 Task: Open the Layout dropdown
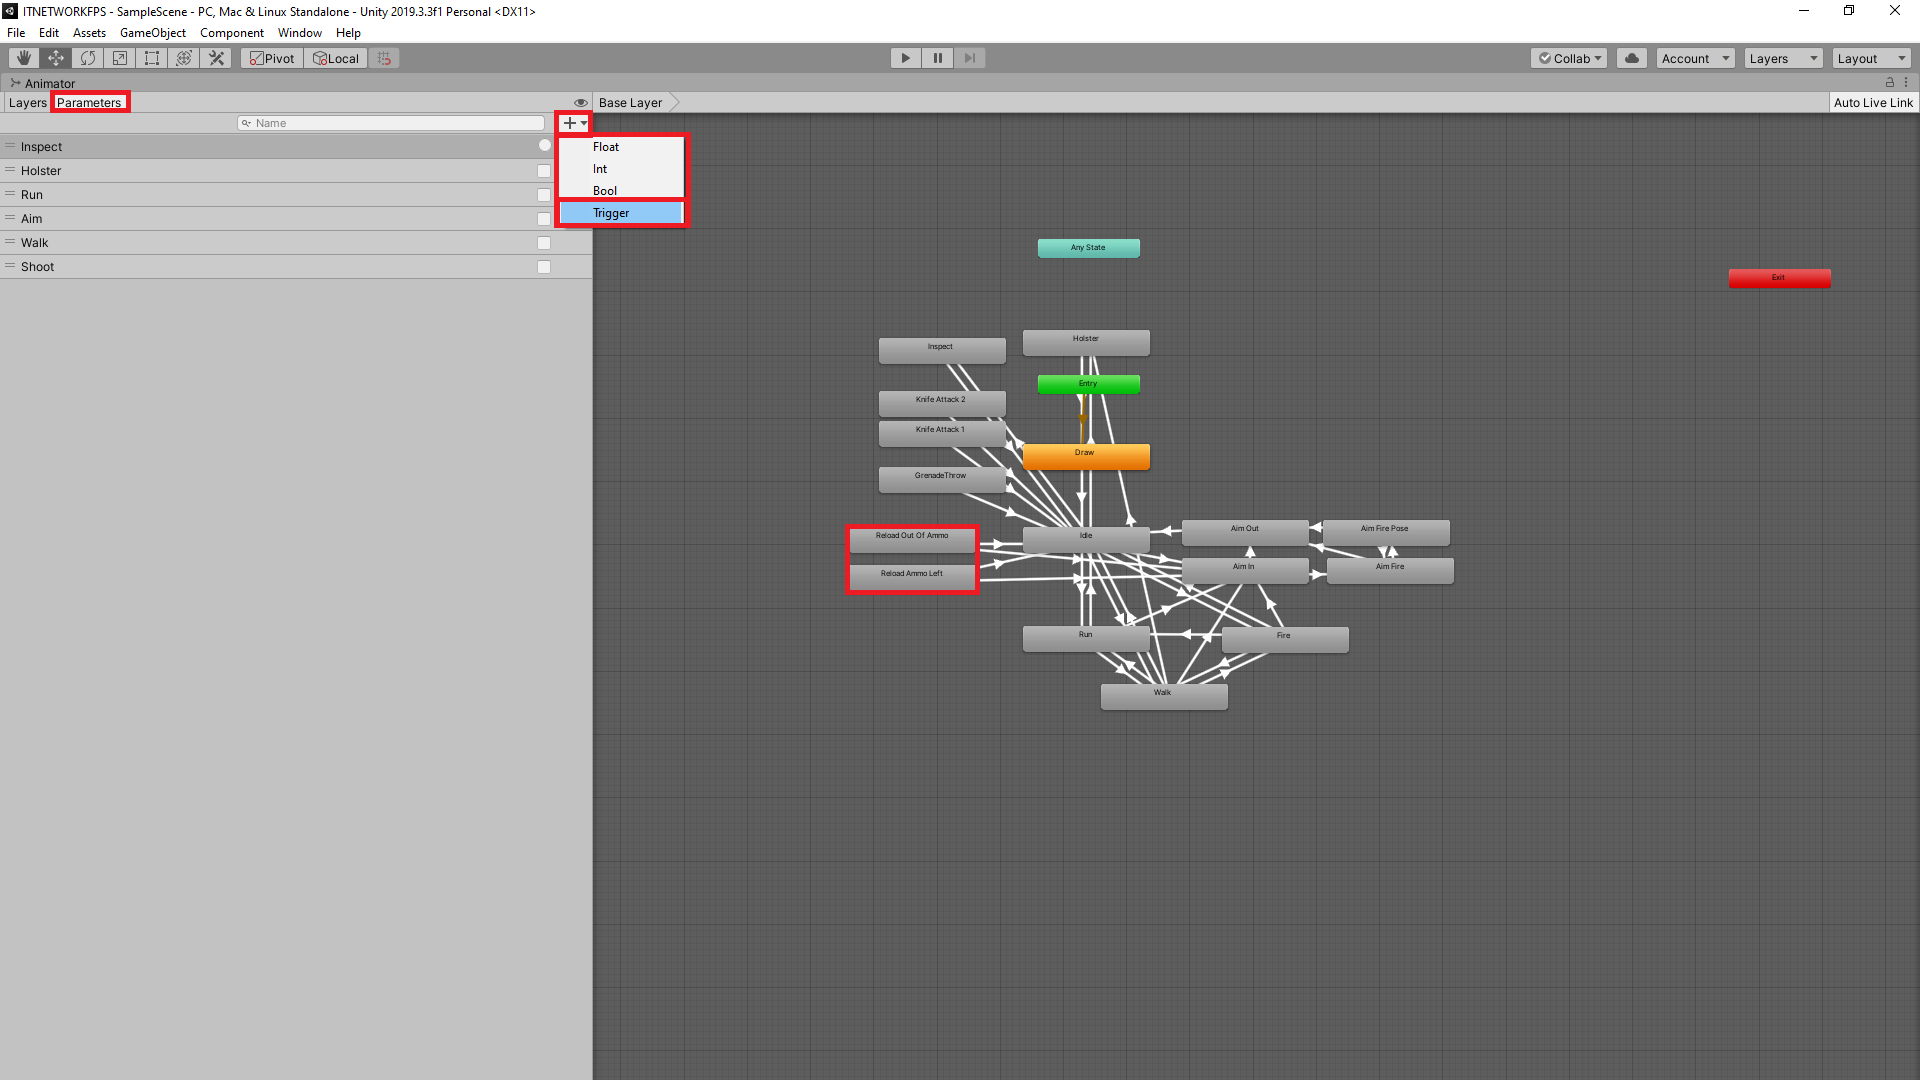point(1870,57)
